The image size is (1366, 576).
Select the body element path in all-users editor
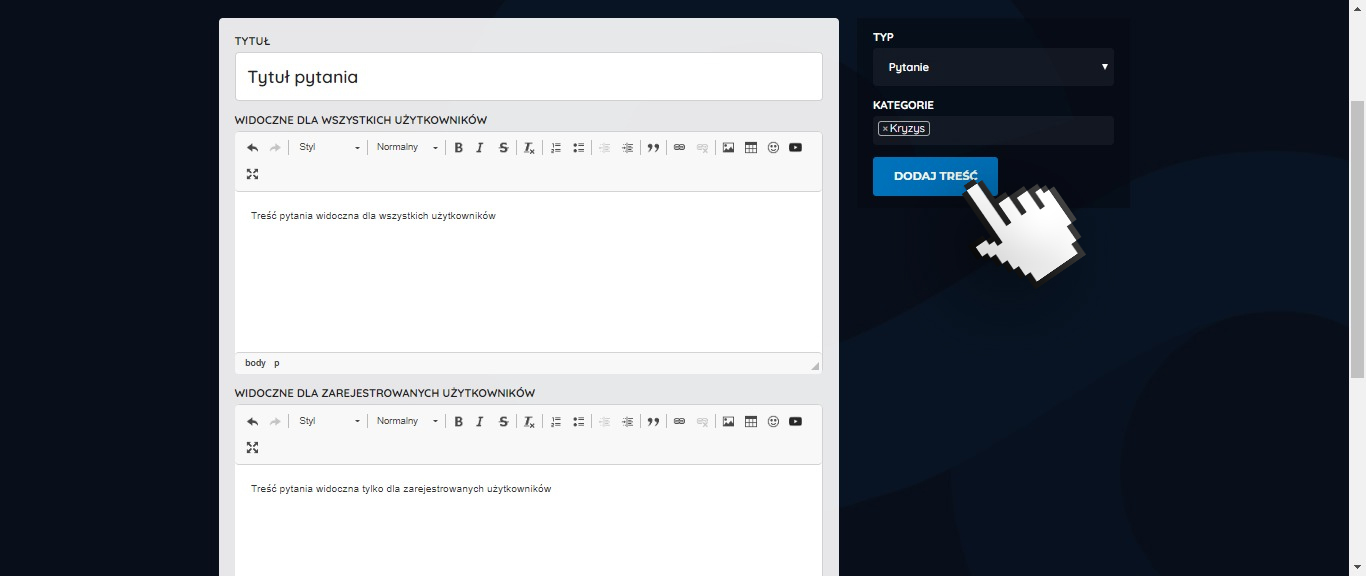pyautogui.click(x=256, y=363)
